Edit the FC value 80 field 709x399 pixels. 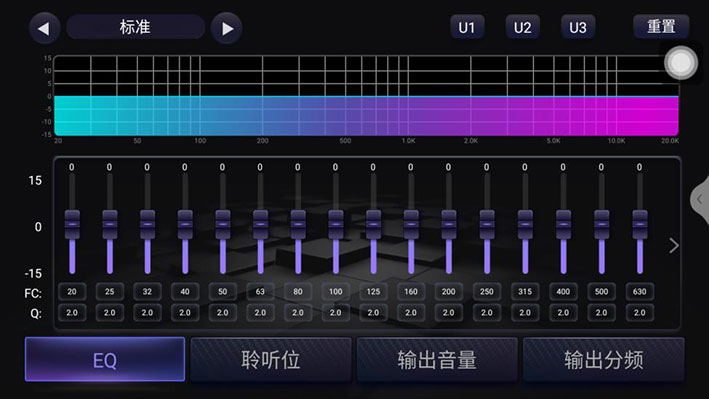tap(298, 292)
